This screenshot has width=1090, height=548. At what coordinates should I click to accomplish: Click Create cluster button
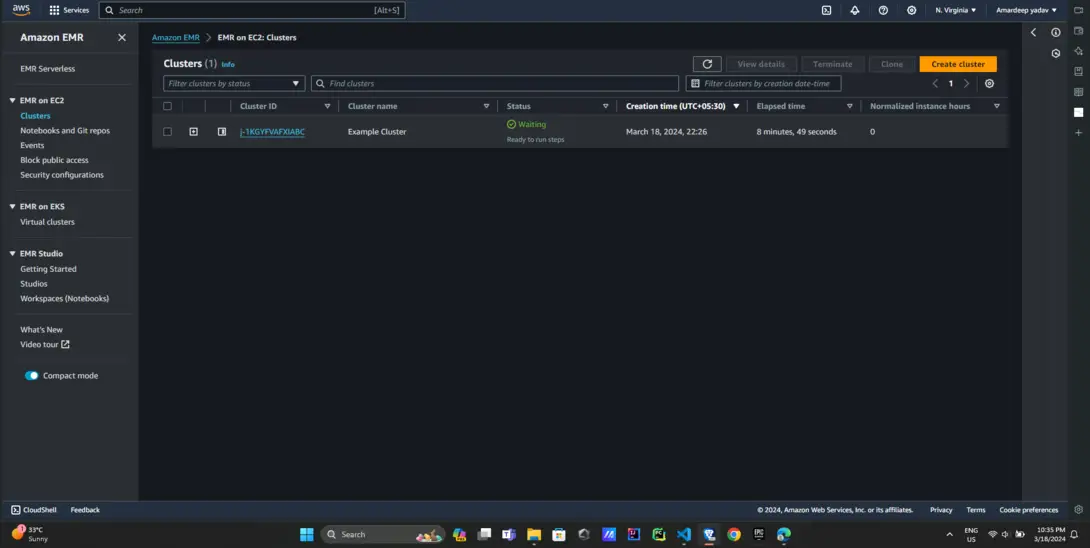click(x=958, y=64)
